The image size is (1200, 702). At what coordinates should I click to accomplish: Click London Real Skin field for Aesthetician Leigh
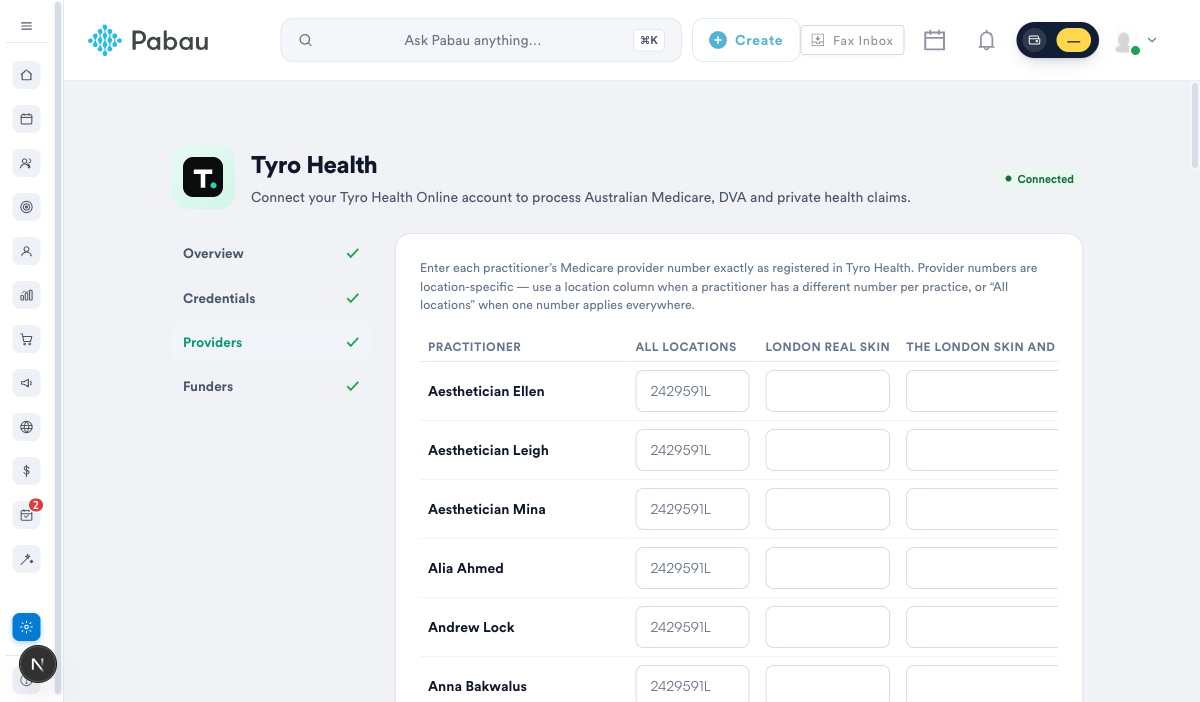pos(827,450)
